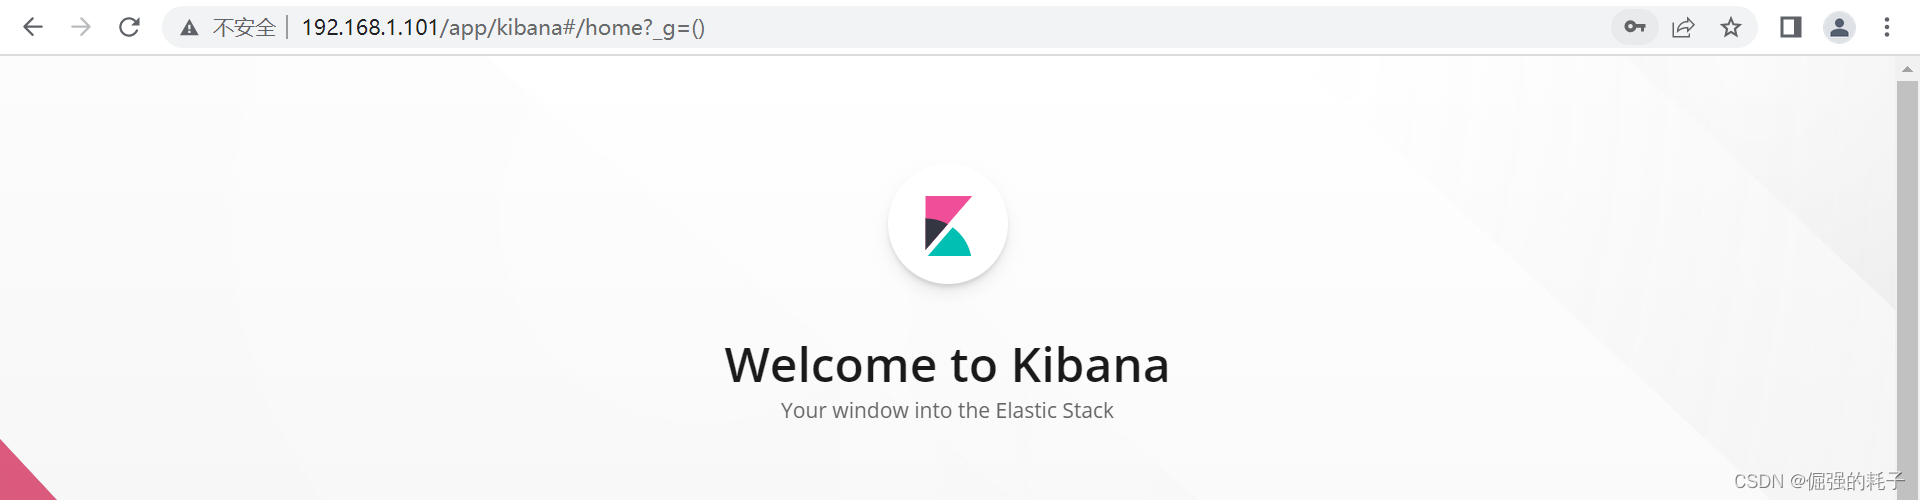This screenshot has width=1920, height=500.
Task: Bookmark this page with the star icon
Action: [x=1731, y=27]
